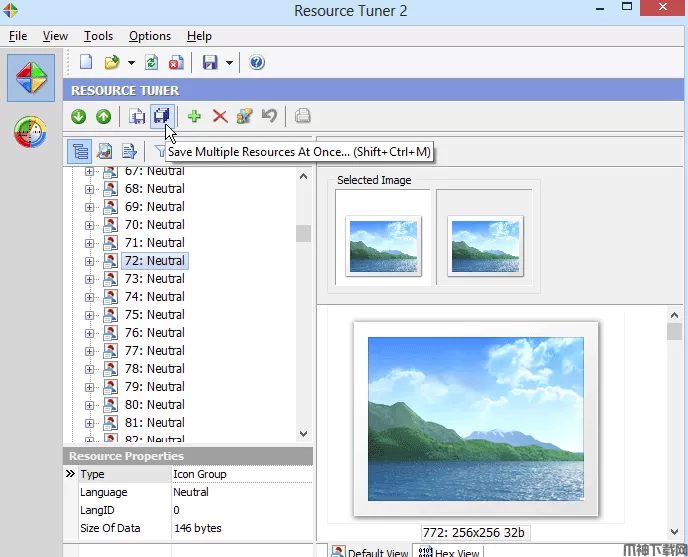Image resolution: width=688 pixels, height=557 pixels.
Task: Expand the 78: Neutral tree node
Action: 89,369
